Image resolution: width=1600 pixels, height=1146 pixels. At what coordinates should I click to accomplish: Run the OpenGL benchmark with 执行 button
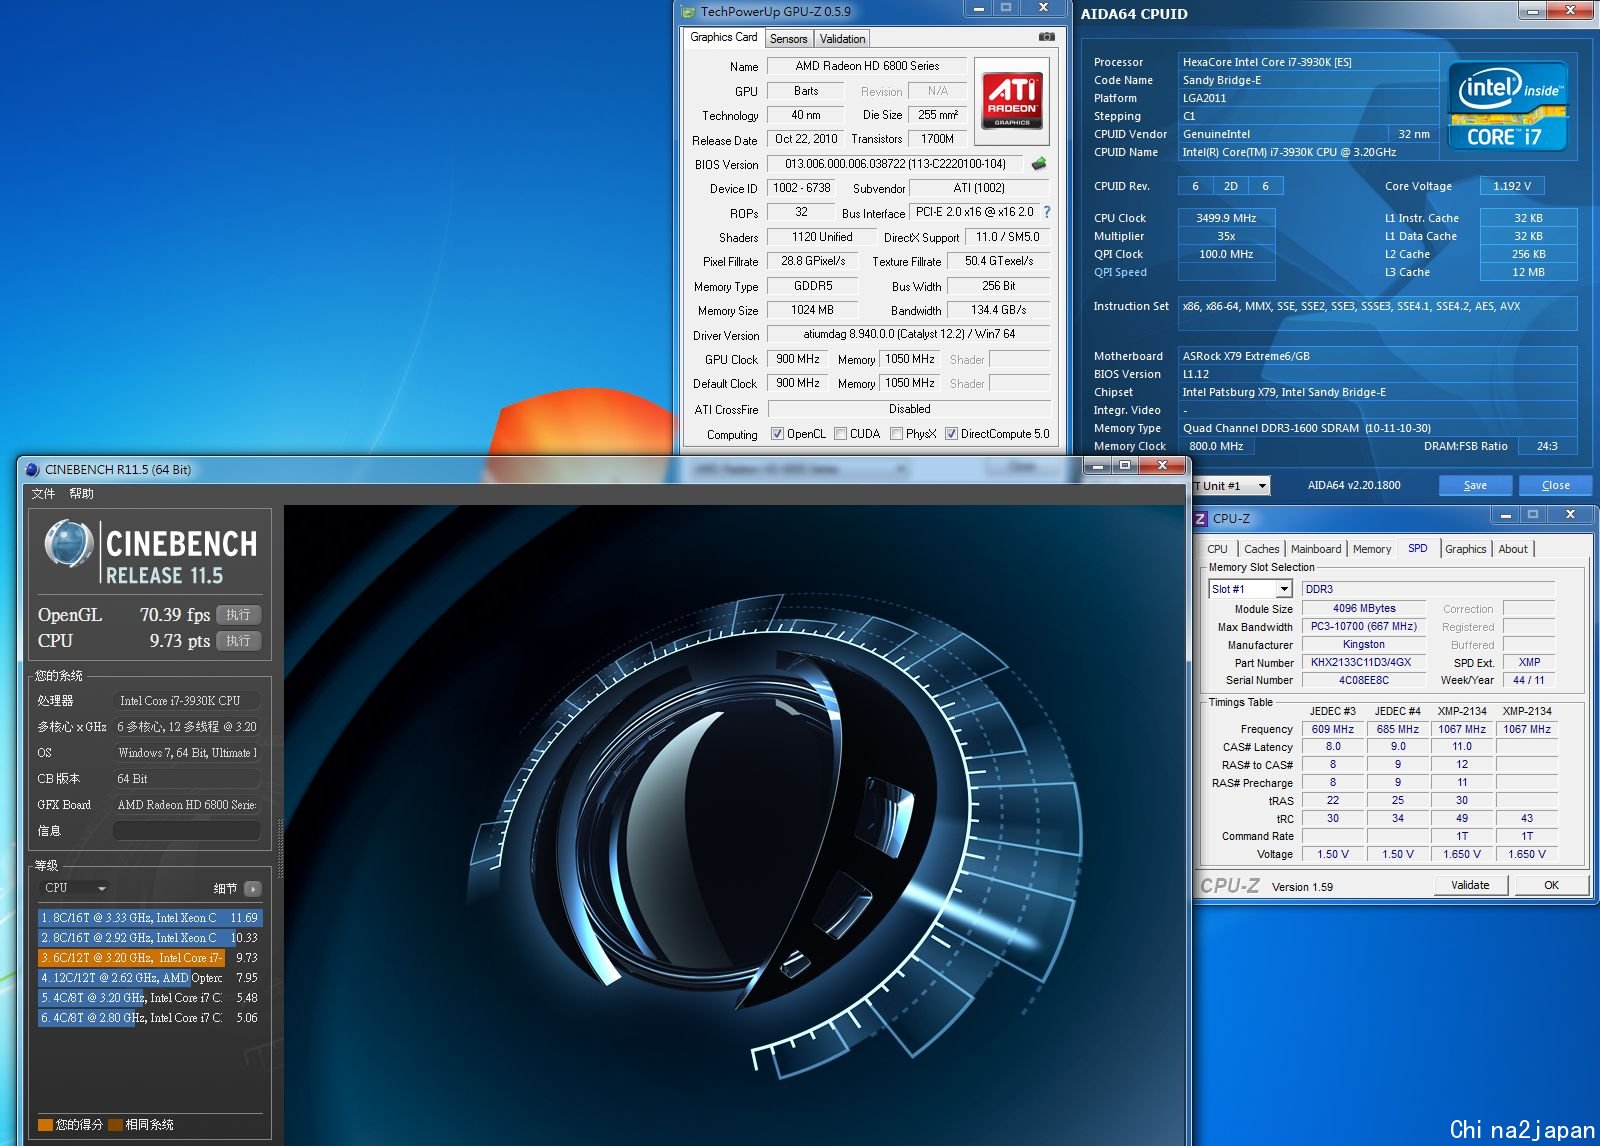click(238, 615)
